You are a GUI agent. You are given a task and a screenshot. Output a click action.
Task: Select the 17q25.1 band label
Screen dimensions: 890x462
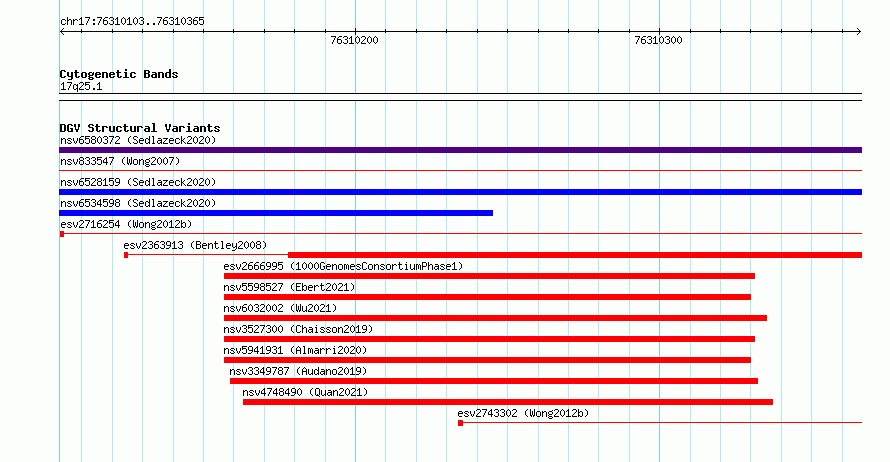pos(81,86)
